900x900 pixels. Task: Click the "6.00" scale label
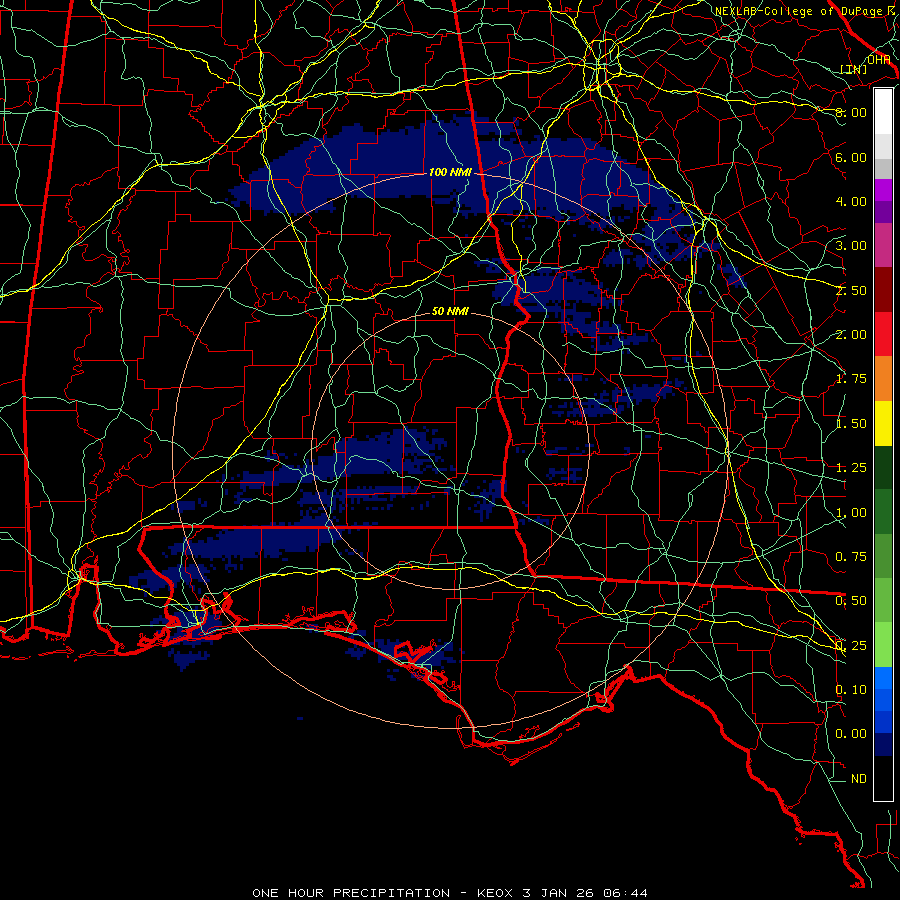point(851,157)
